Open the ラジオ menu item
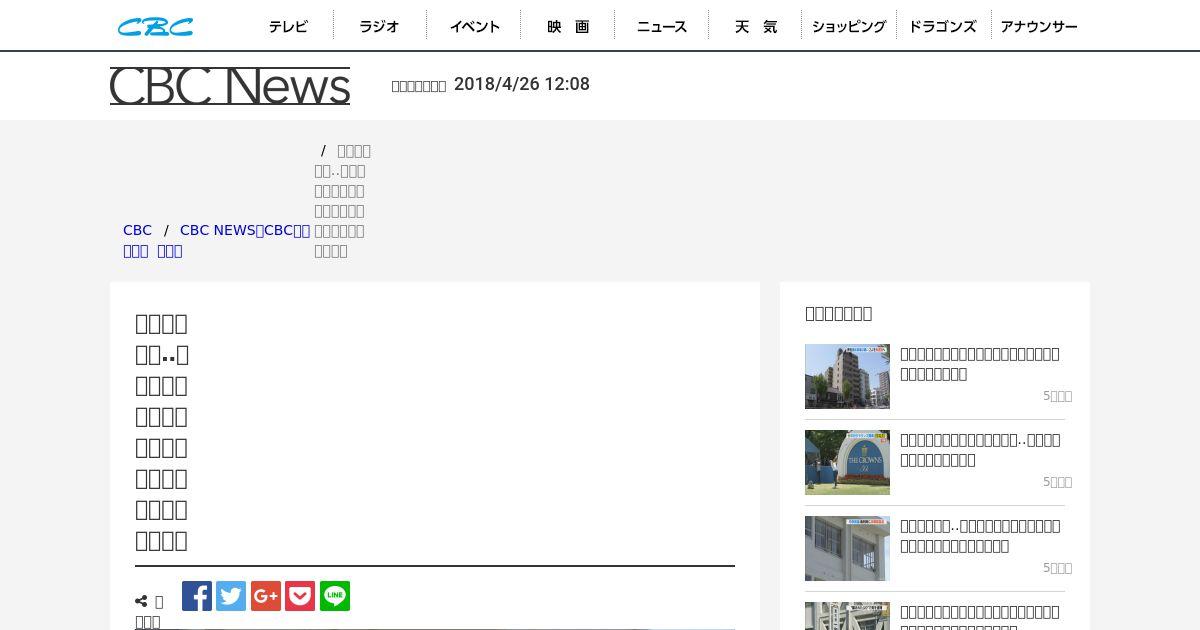Image resolution: width=1200 pixels, height=630 pixels. pyautogui.click(x=379, y=27)
